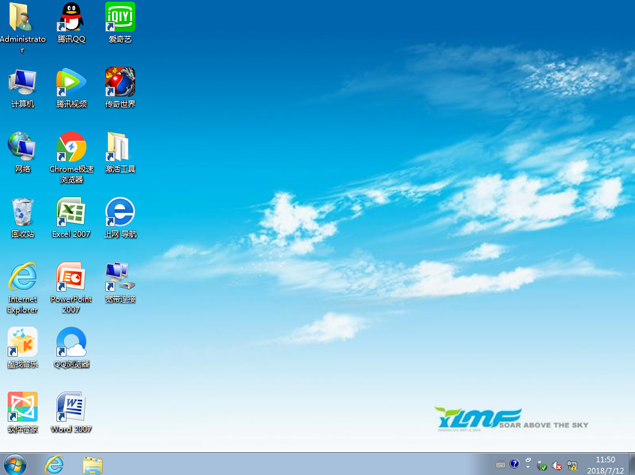
Task: Select the Network desktop icon
Action: point(22,149)
